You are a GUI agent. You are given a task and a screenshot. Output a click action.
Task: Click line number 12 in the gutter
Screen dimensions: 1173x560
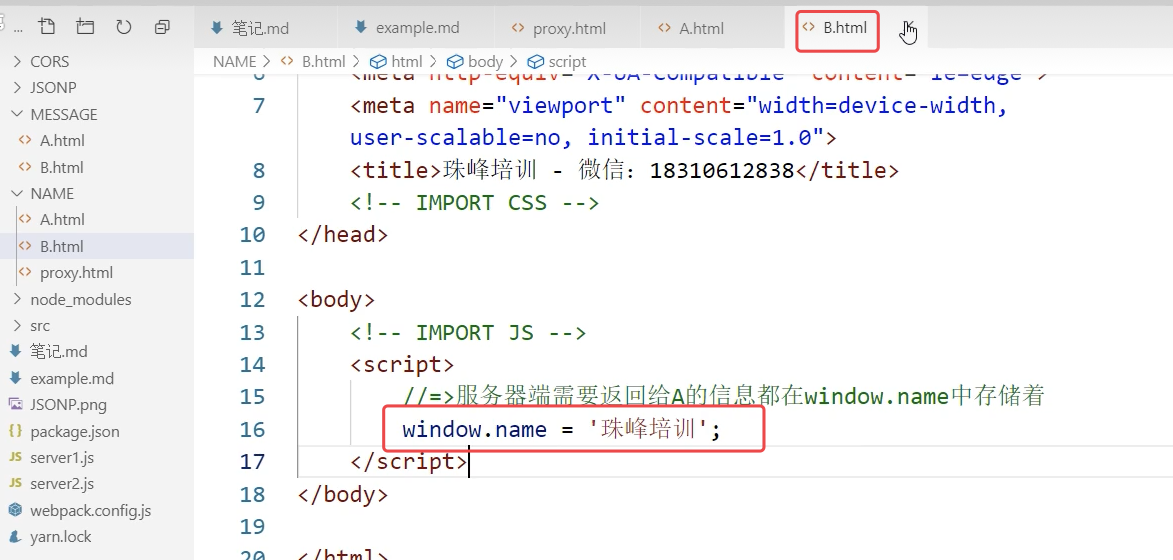252,300
